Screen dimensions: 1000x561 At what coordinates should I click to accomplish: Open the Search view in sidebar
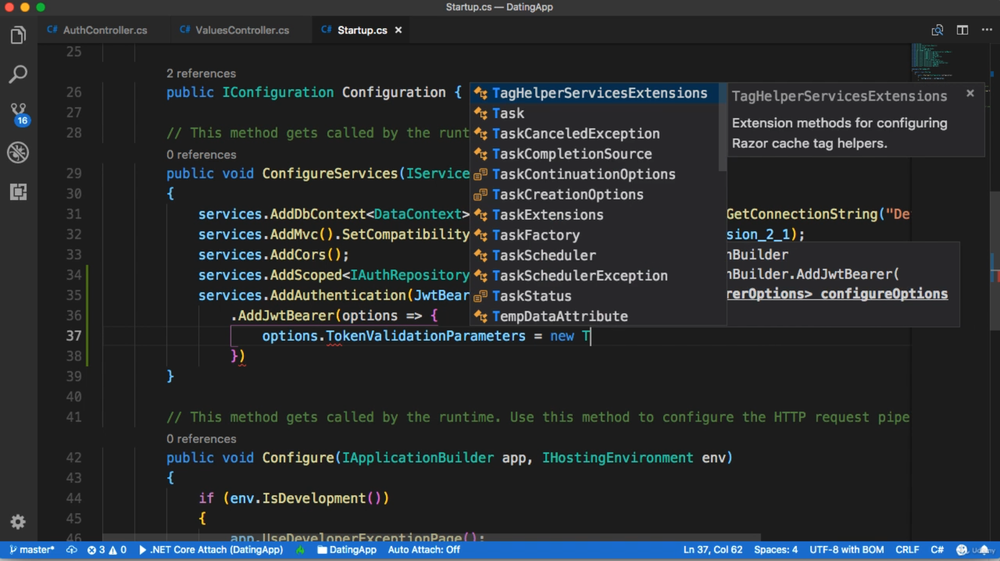18,75
